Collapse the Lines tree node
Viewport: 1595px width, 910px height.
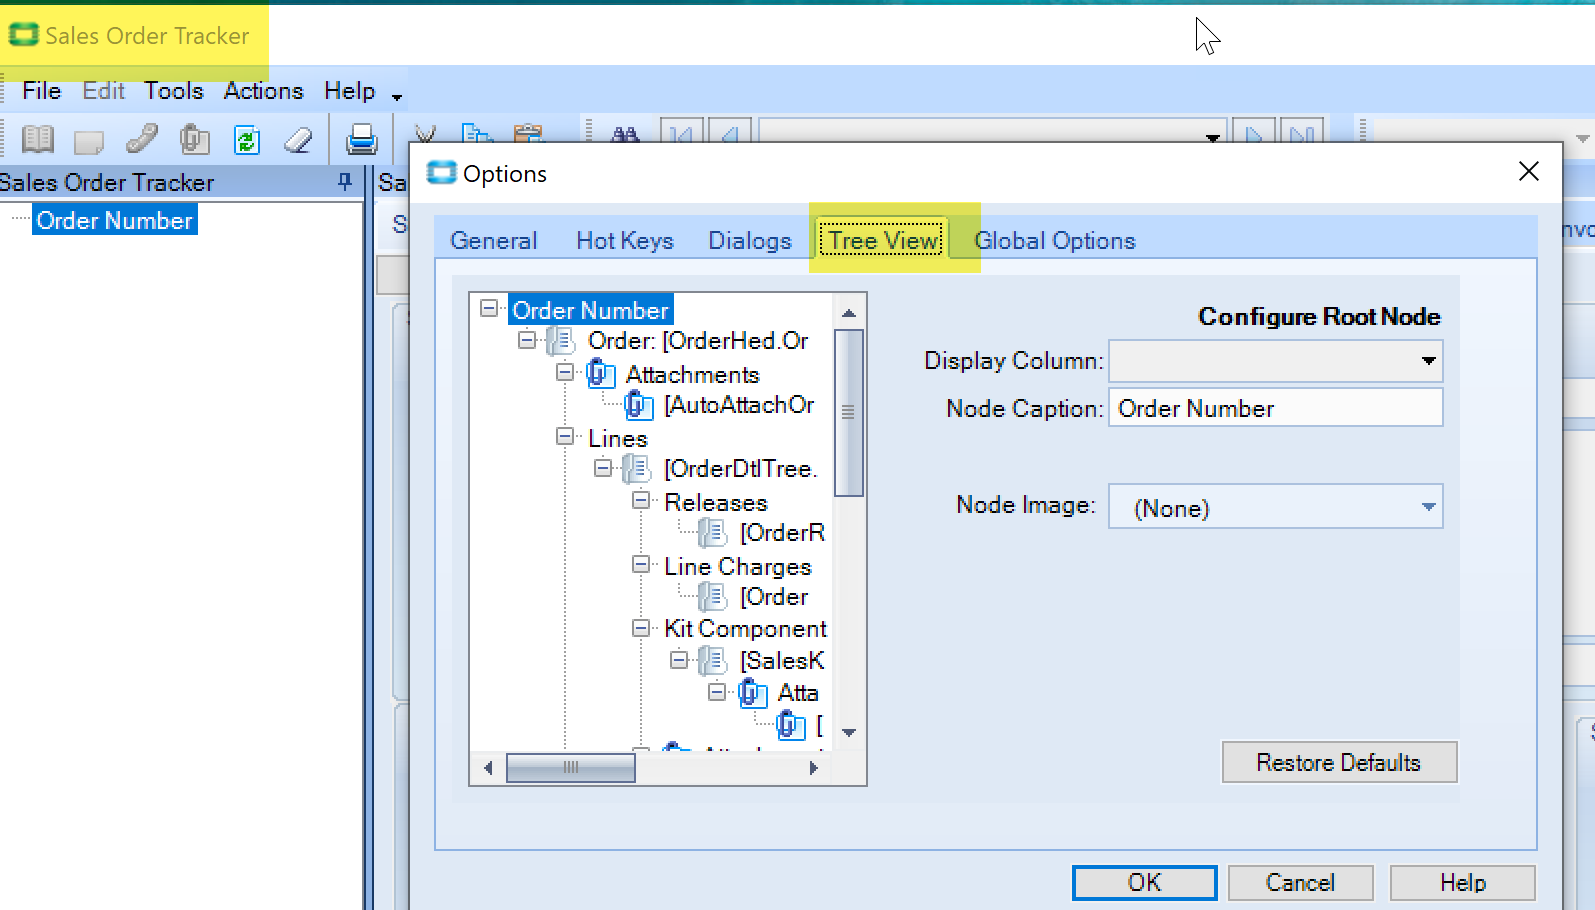coord(565,436)
